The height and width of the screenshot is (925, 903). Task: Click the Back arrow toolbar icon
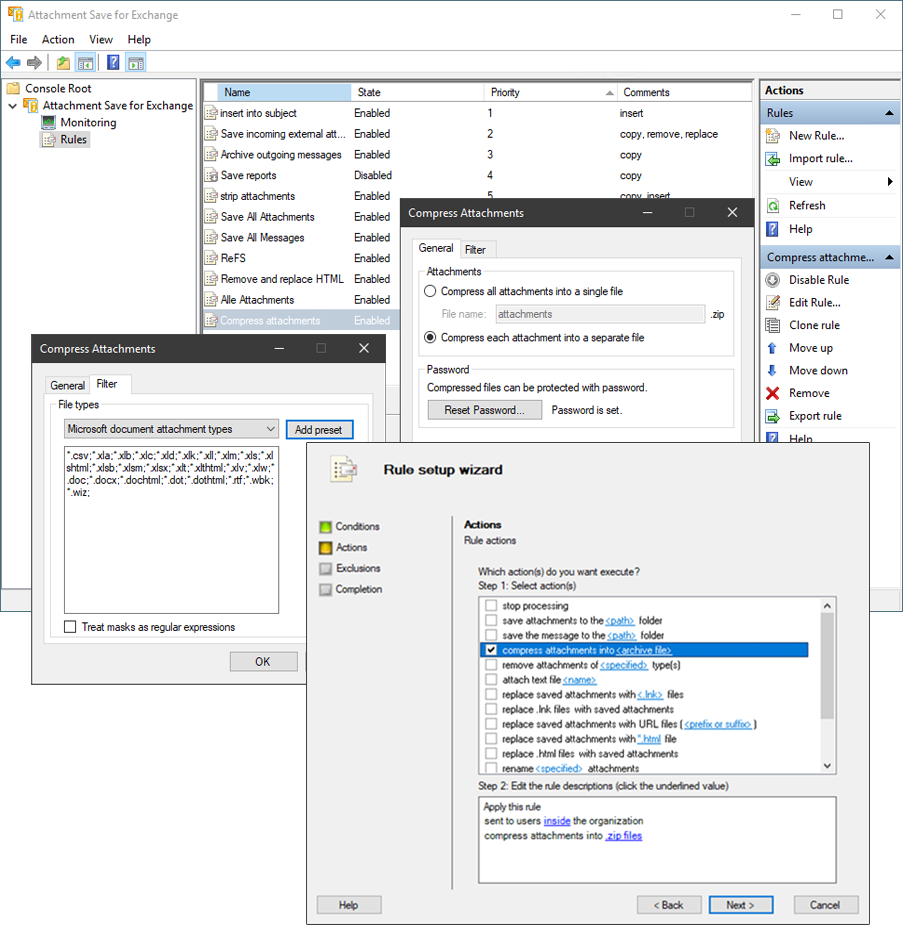click(13, 63)
